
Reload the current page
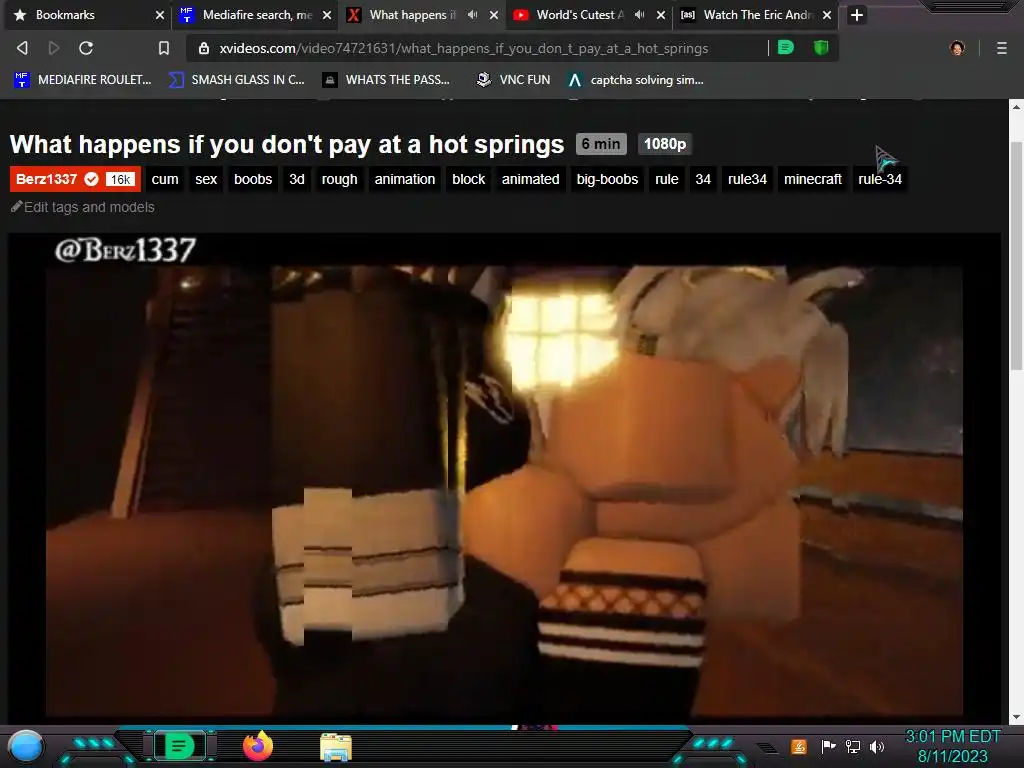[86, 48]
